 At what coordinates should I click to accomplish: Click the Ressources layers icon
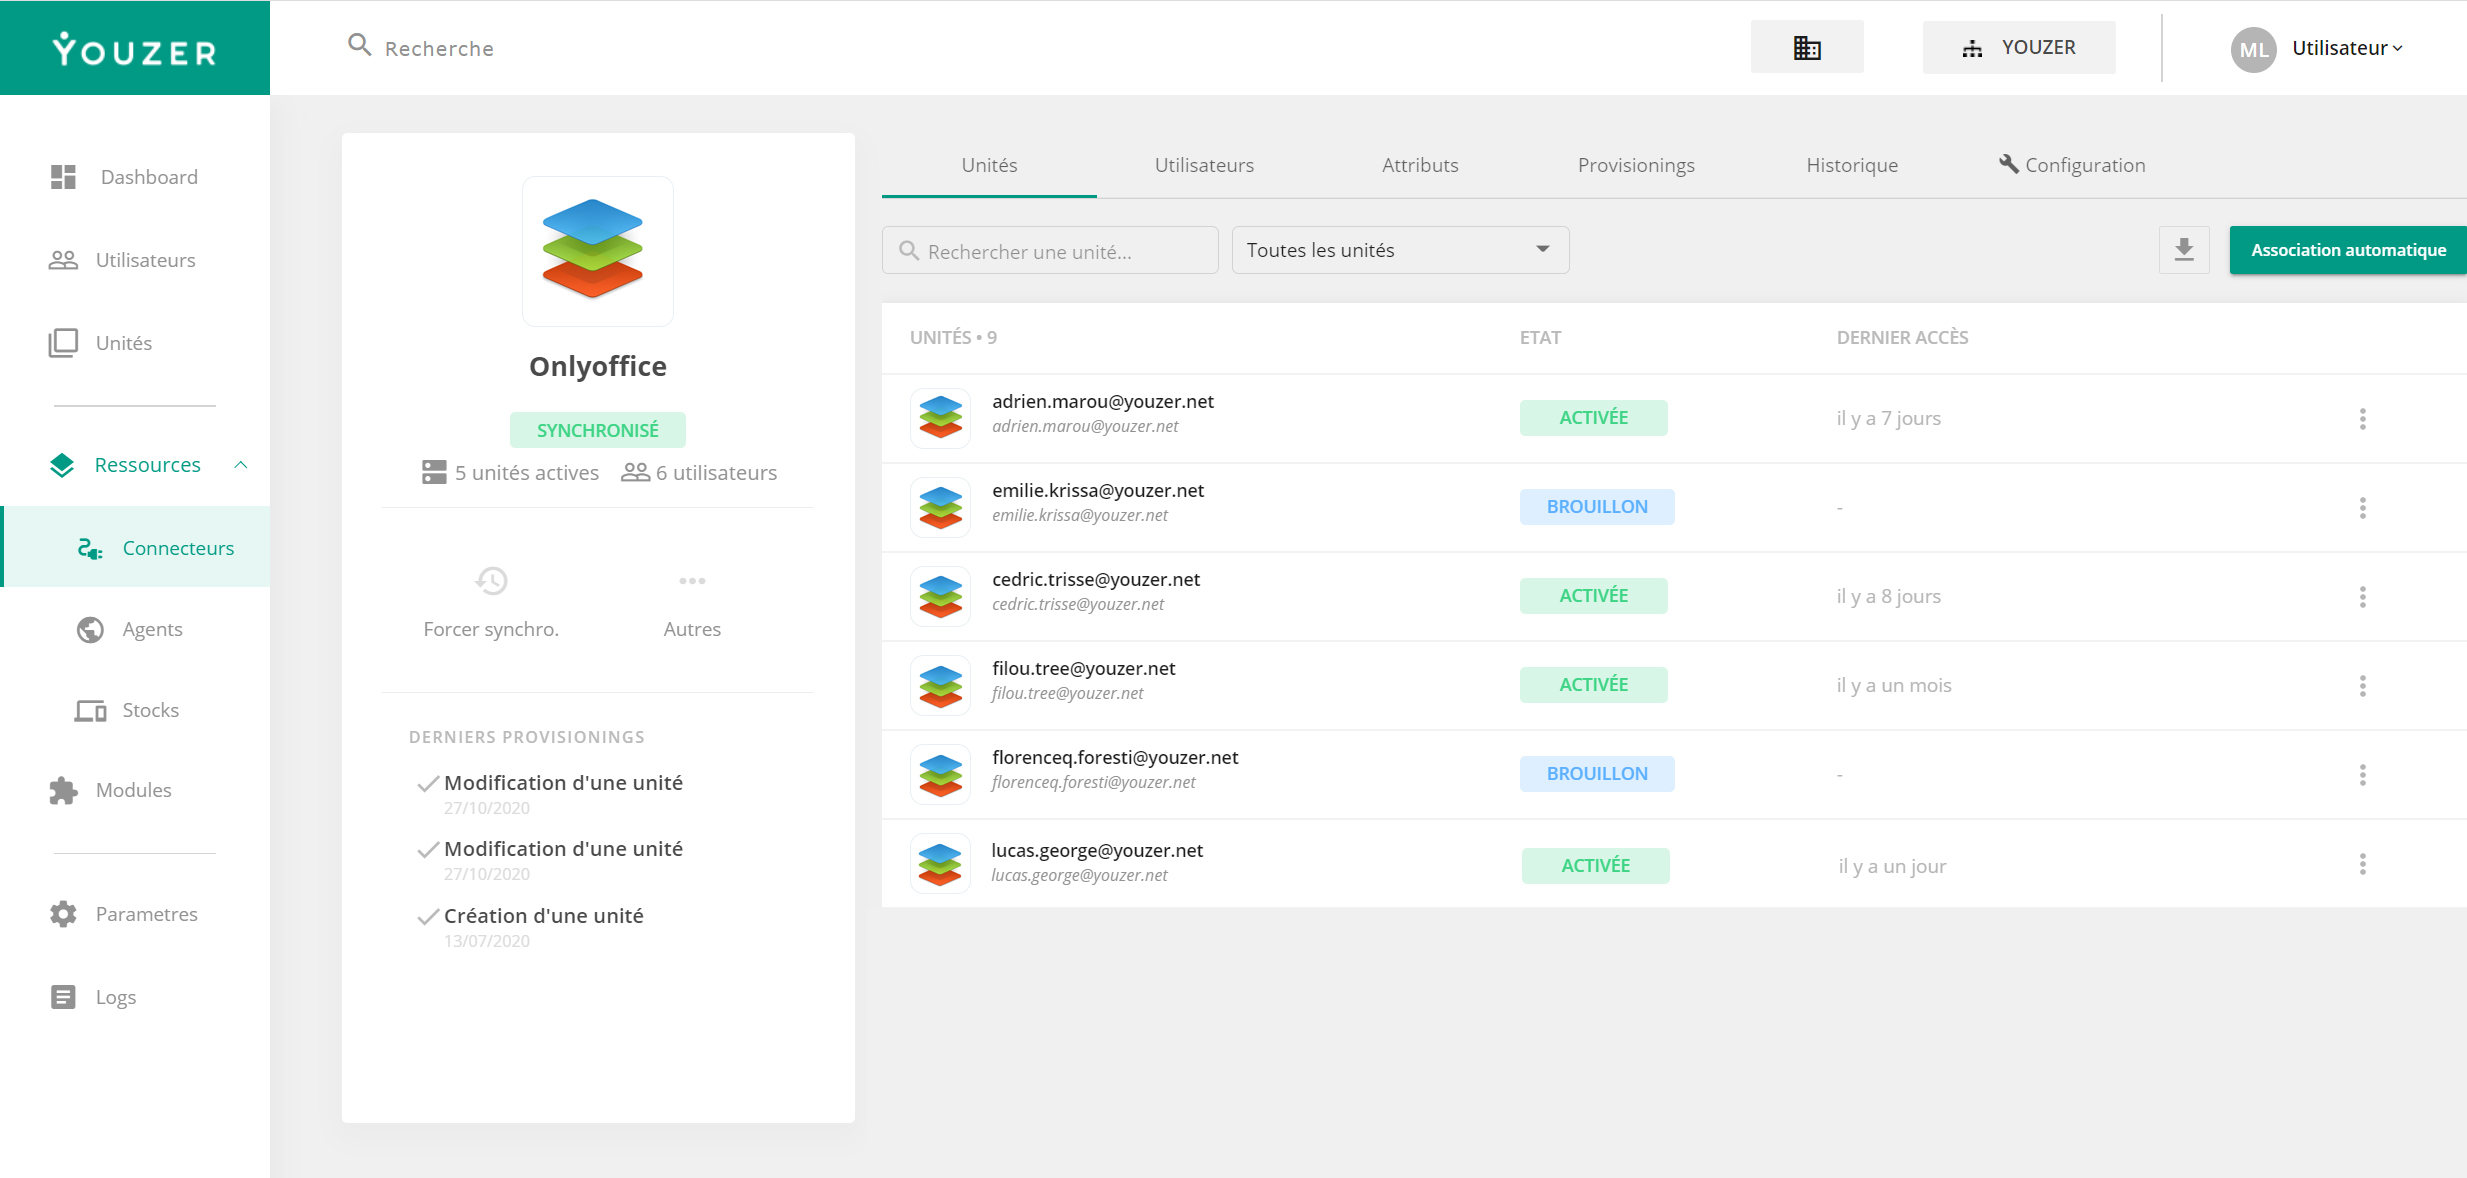pos(62,465)
